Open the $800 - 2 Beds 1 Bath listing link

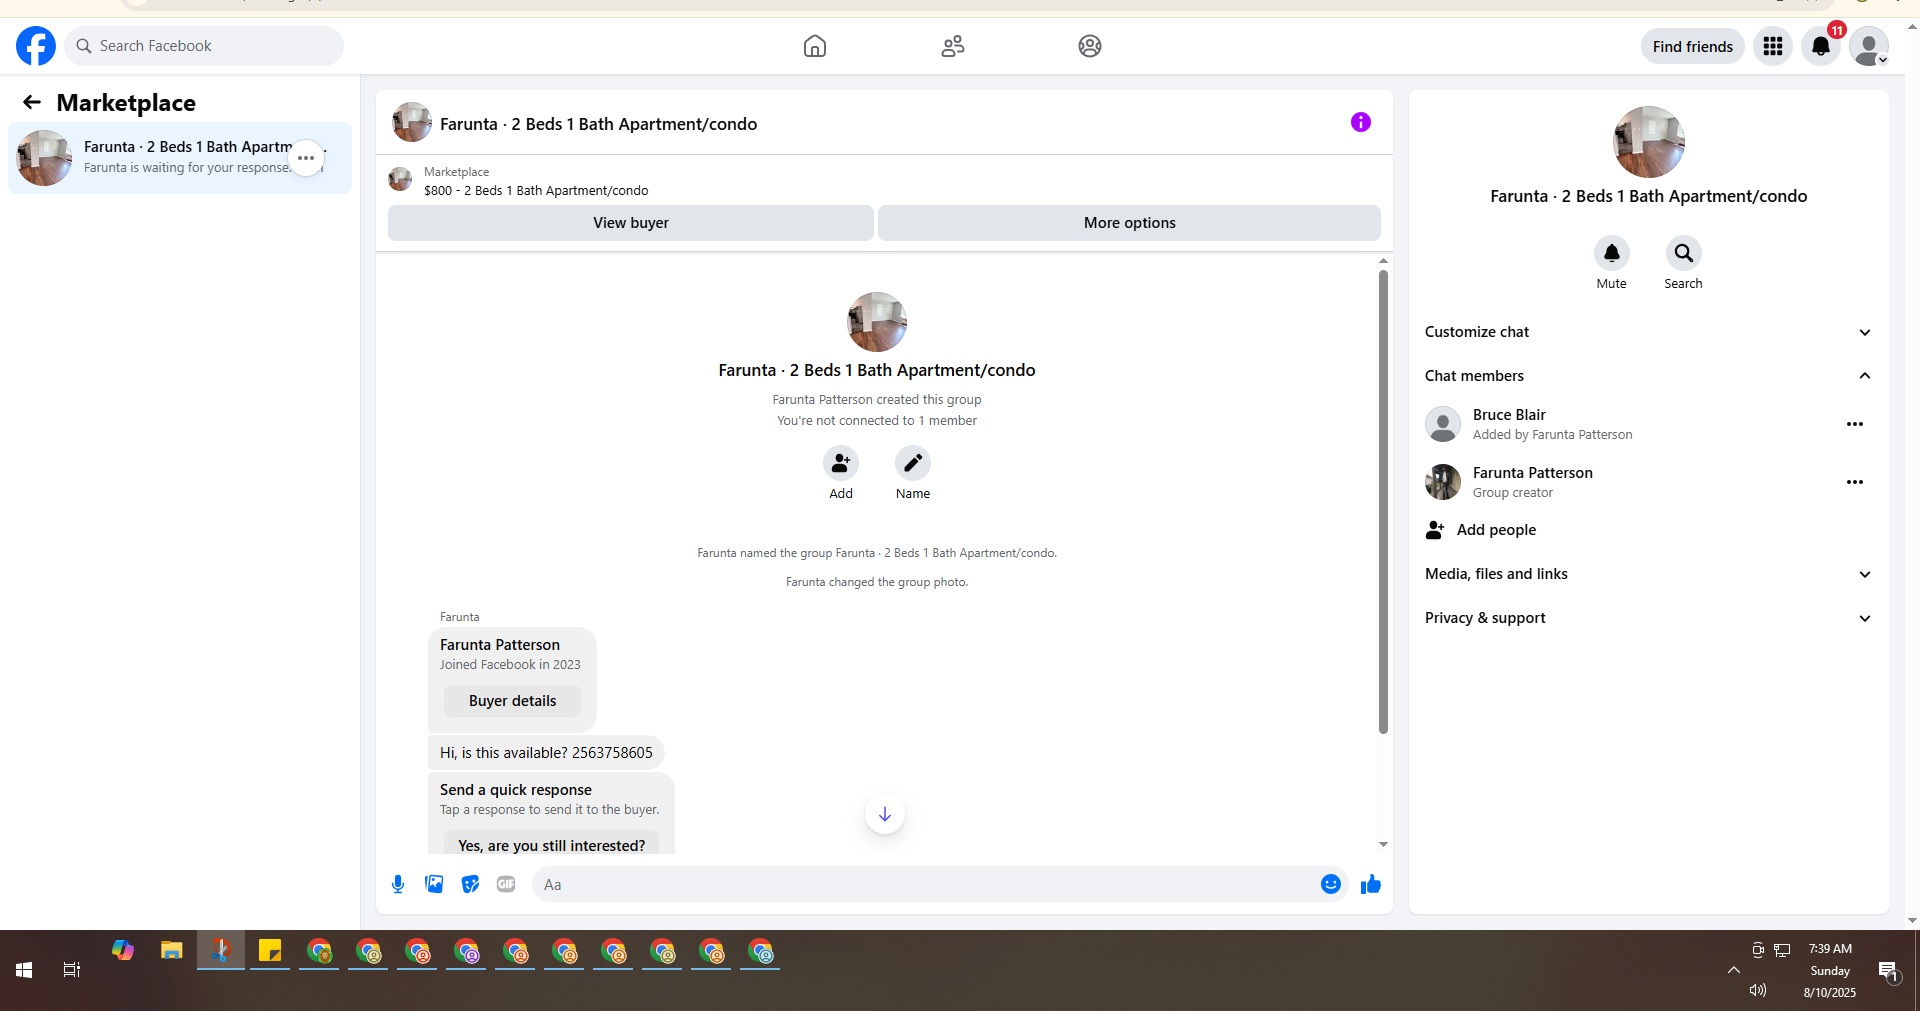click(x=536, y=191)
